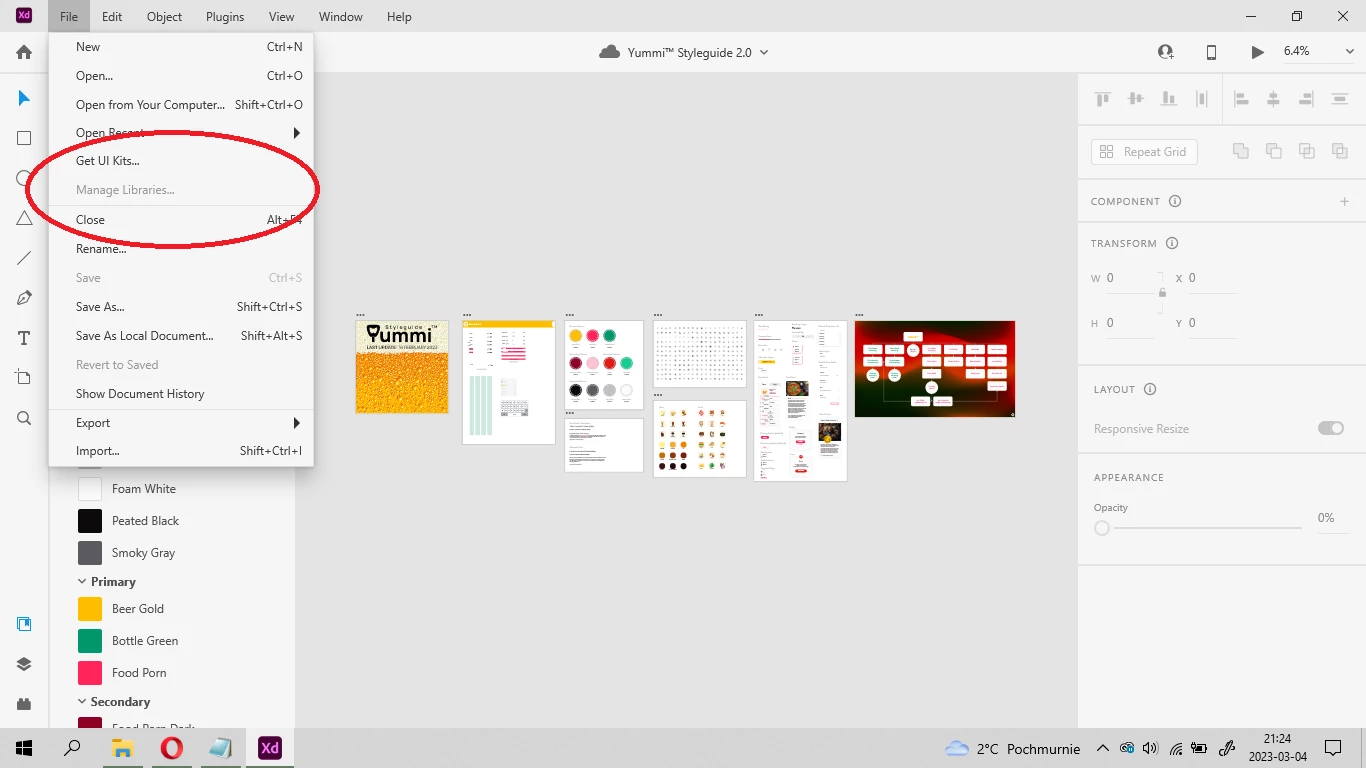Open the Libraries panel icon
The image size is (1366, 768).
click(24, 624)
